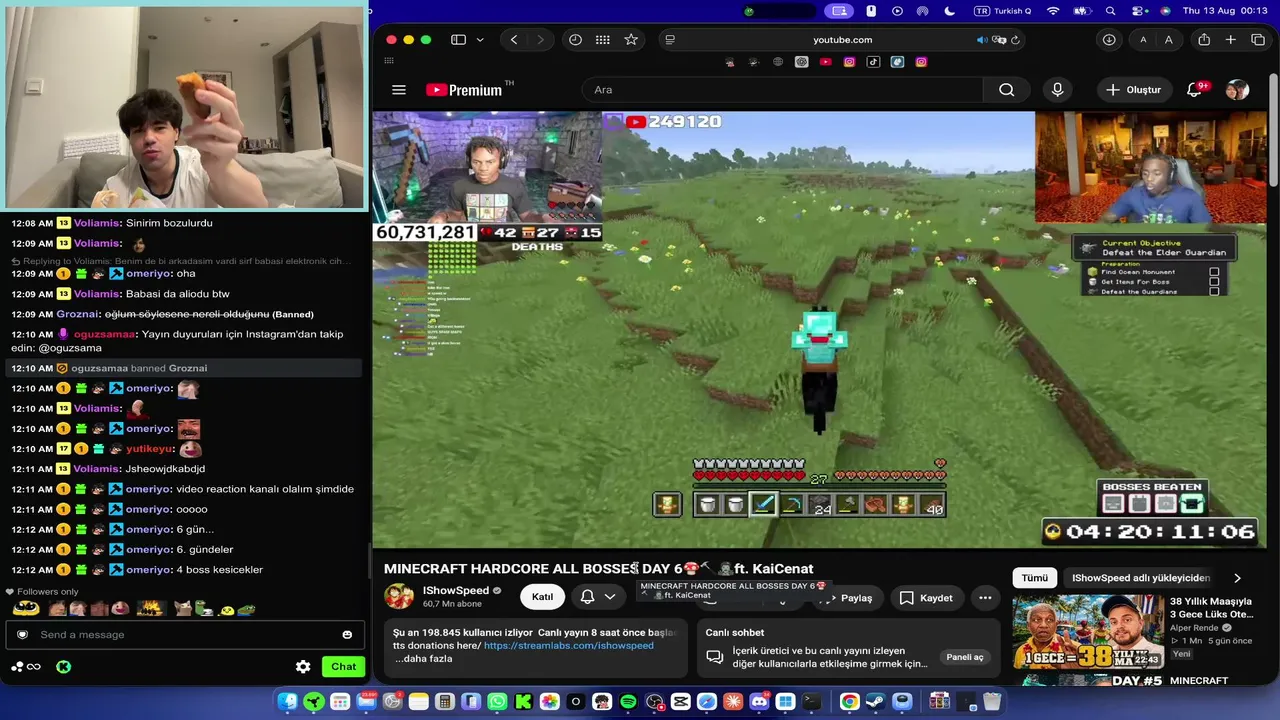Screen dimensions: 1280x720
Task: Open Finder from the Dock
Action: coord(288,702)
